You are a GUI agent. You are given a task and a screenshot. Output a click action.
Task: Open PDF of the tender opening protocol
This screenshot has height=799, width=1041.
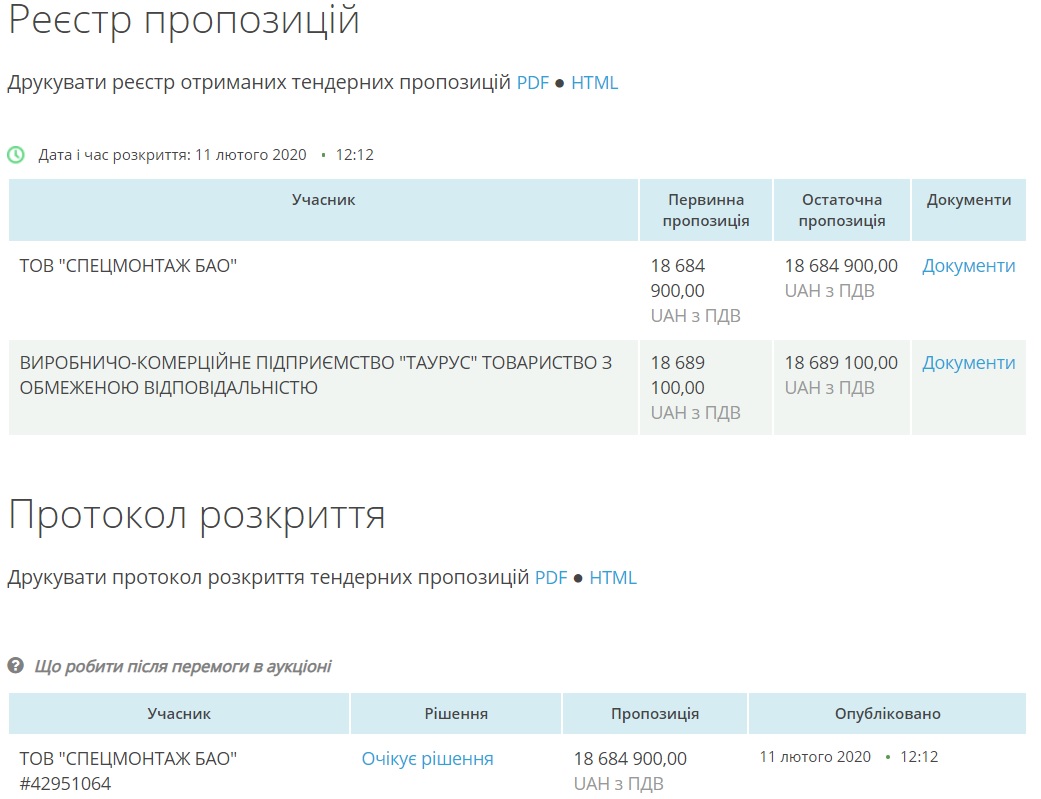point(551,578)
